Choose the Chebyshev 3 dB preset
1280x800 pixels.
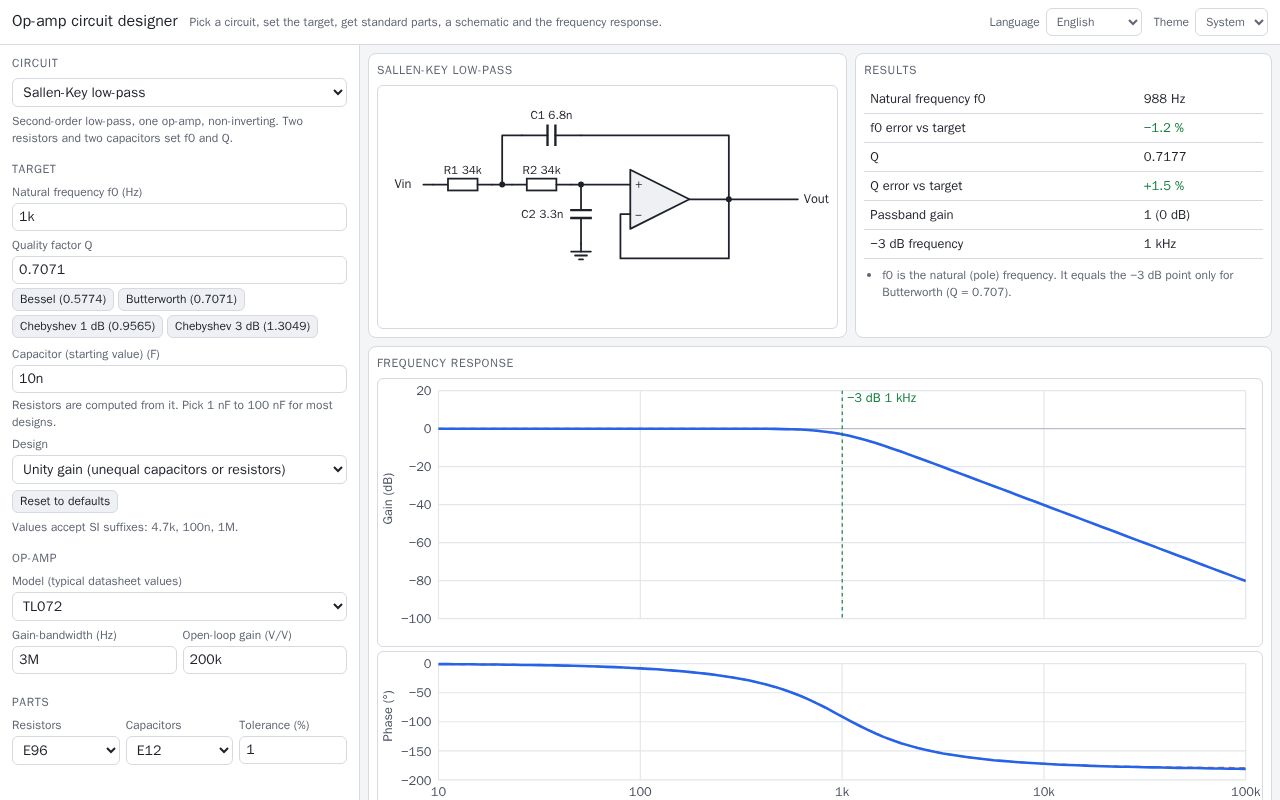point(242,326)
